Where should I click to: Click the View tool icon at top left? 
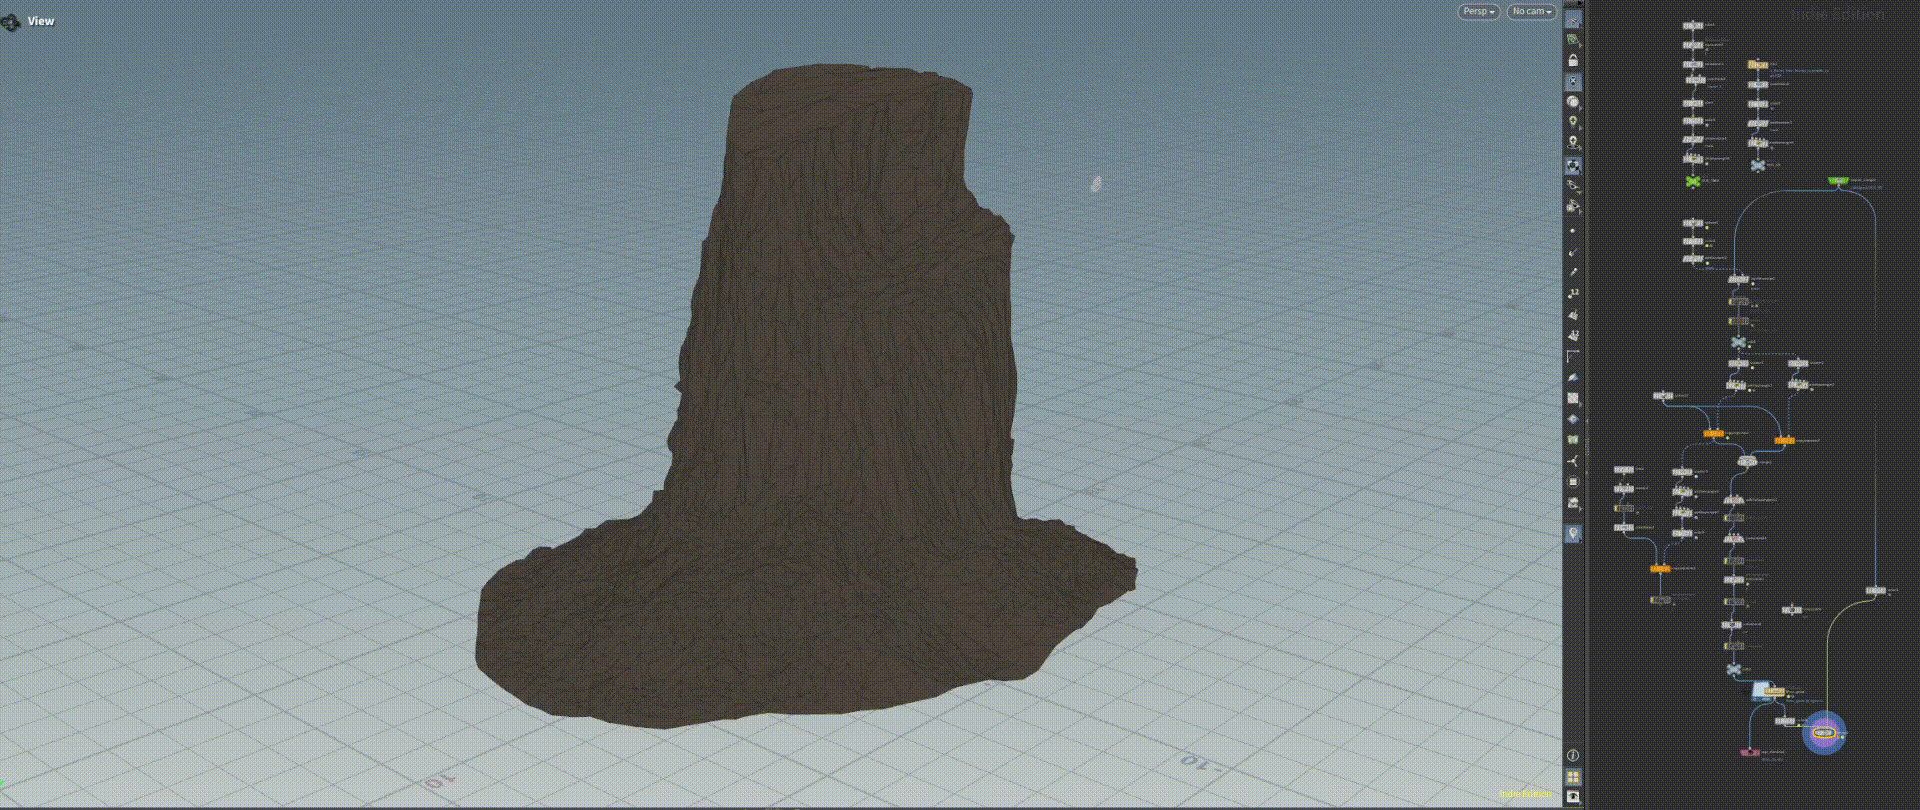coord(11,21)
